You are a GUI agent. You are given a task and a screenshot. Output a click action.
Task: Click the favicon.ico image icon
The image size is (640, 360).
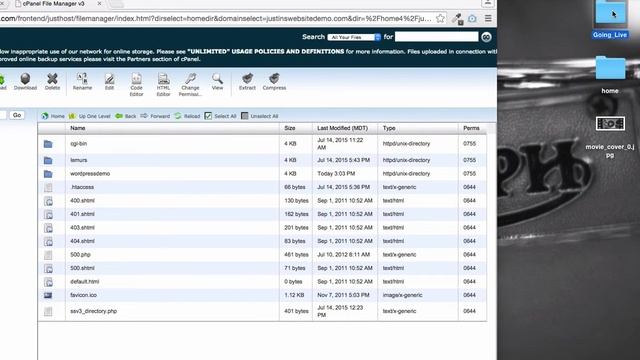tap(48, 295)
